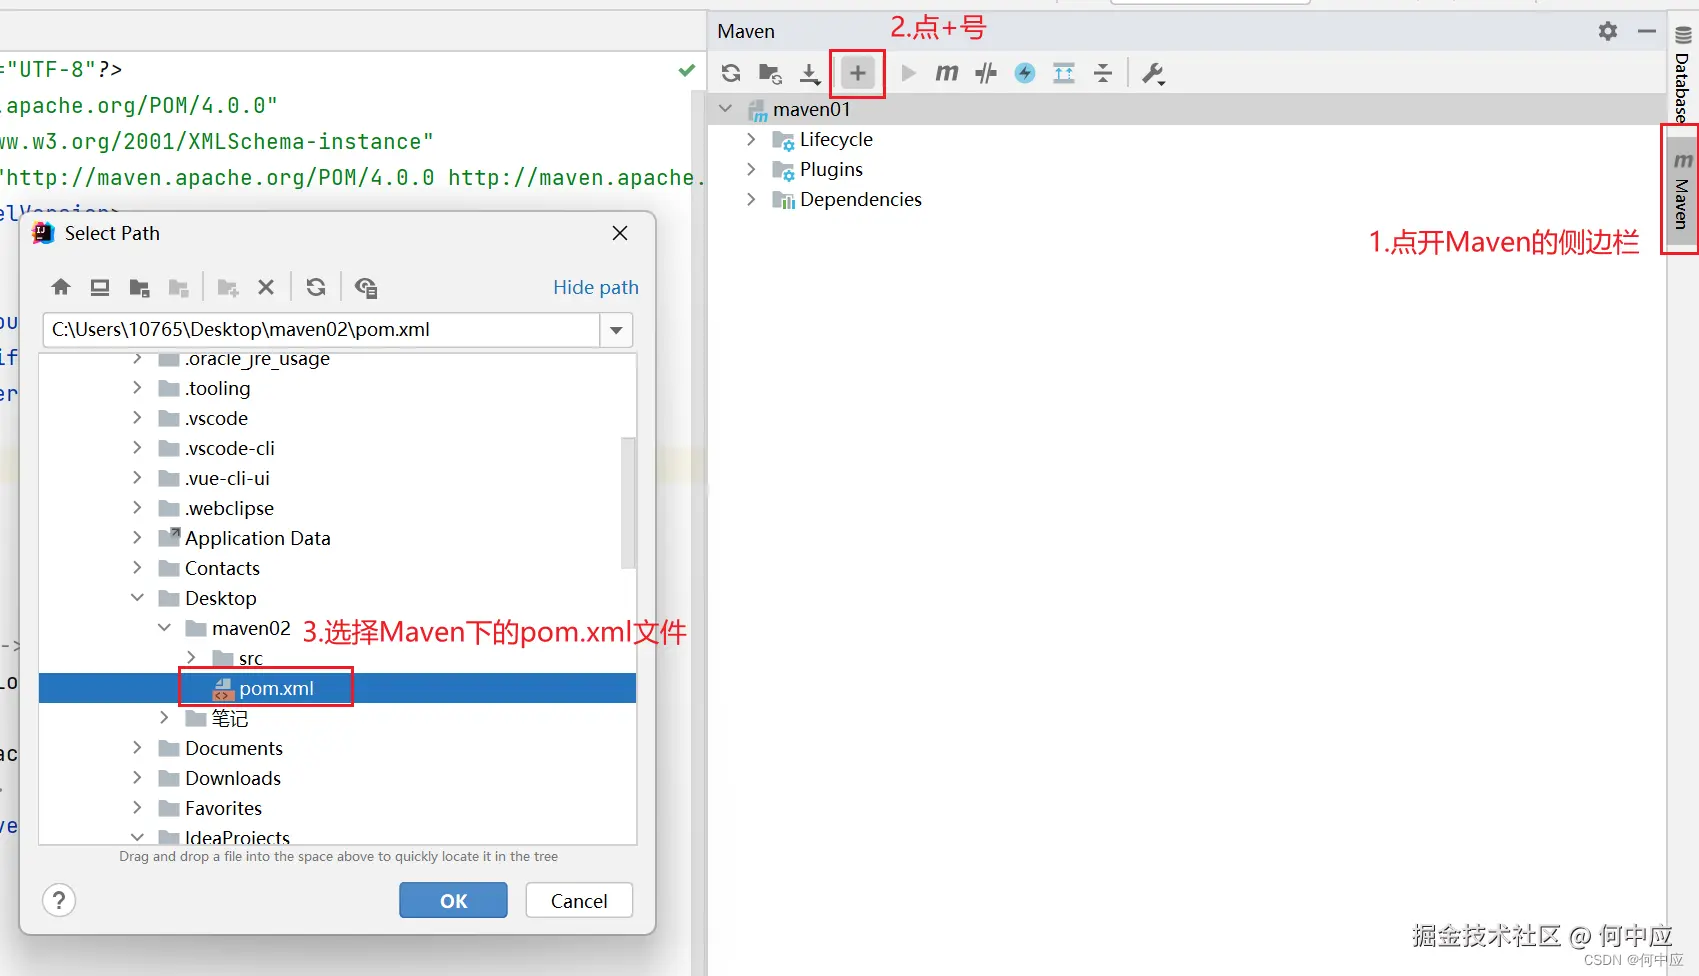Select the Documents folder
The width and height of the screenshot is (1699, 976).
click(234, 748)
